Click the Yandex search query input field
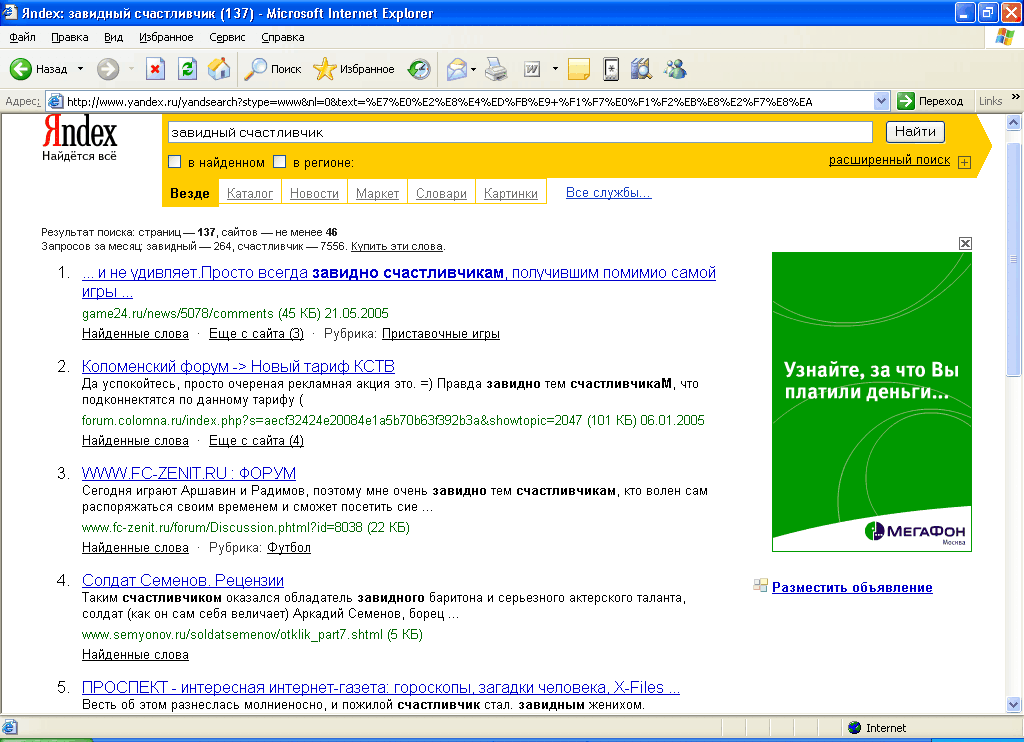Image resolution: width=1024 pixels, height=742 pixels. tap(520, 132)
